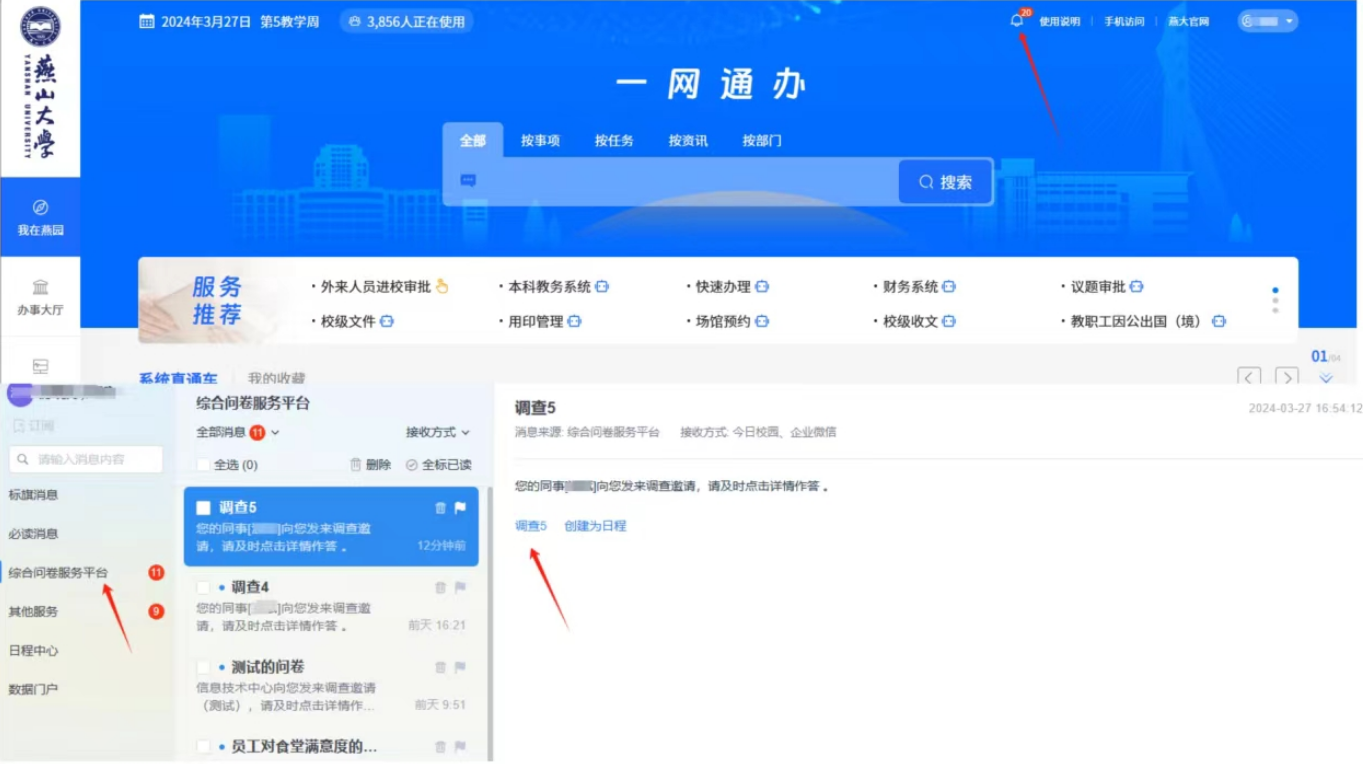Tick the checkbox for 测试的问卷 message
This screenshot has height=764, width=1365.
click(204, 667)
